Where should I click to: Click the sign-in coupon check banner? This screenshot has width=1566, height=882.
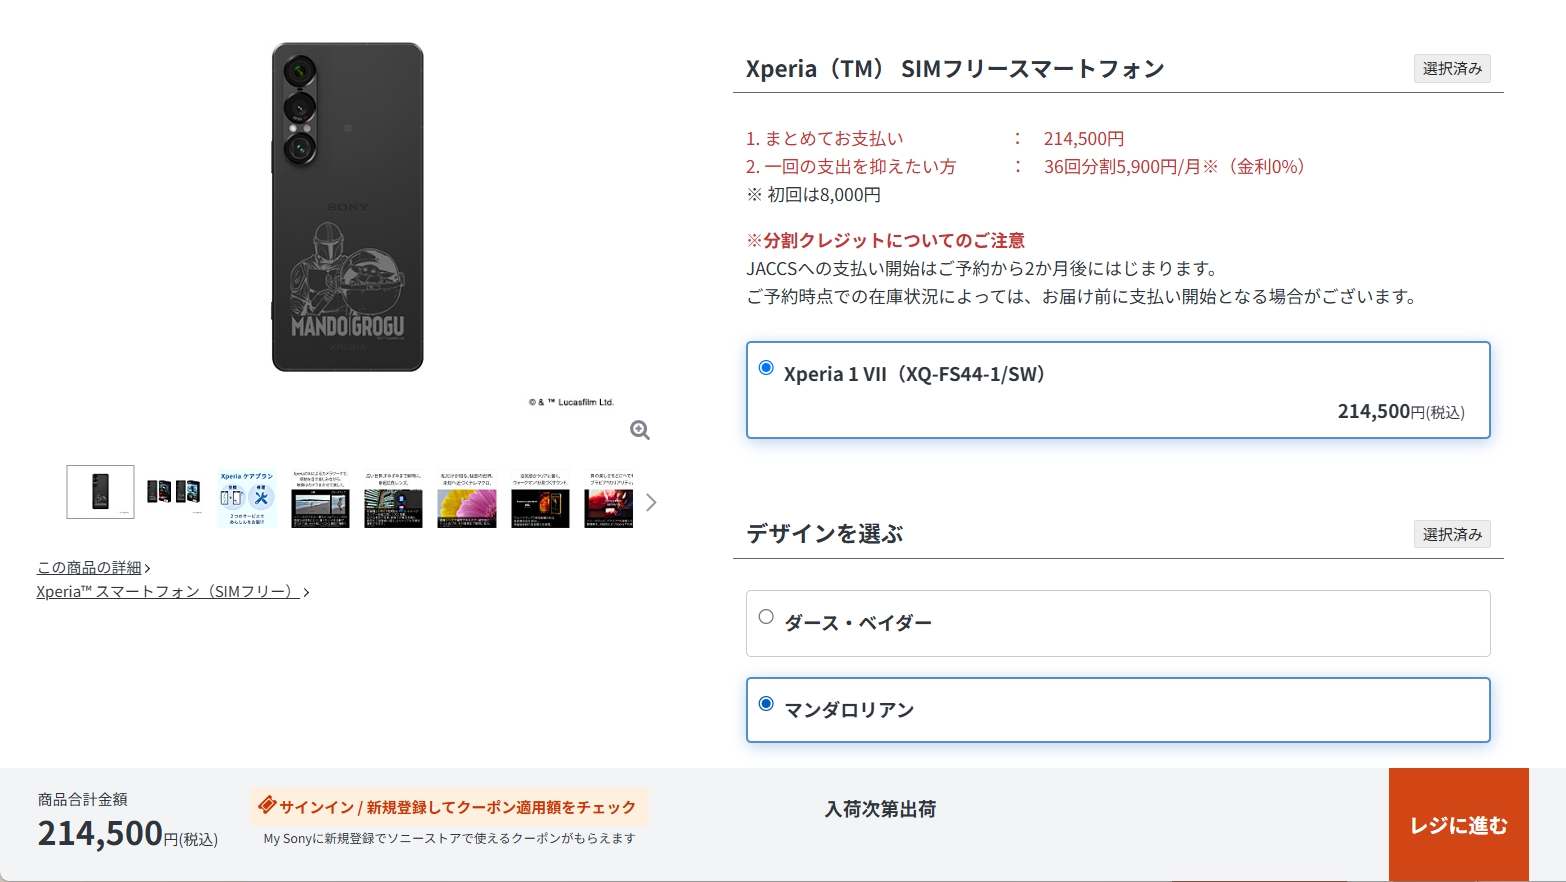449,807
